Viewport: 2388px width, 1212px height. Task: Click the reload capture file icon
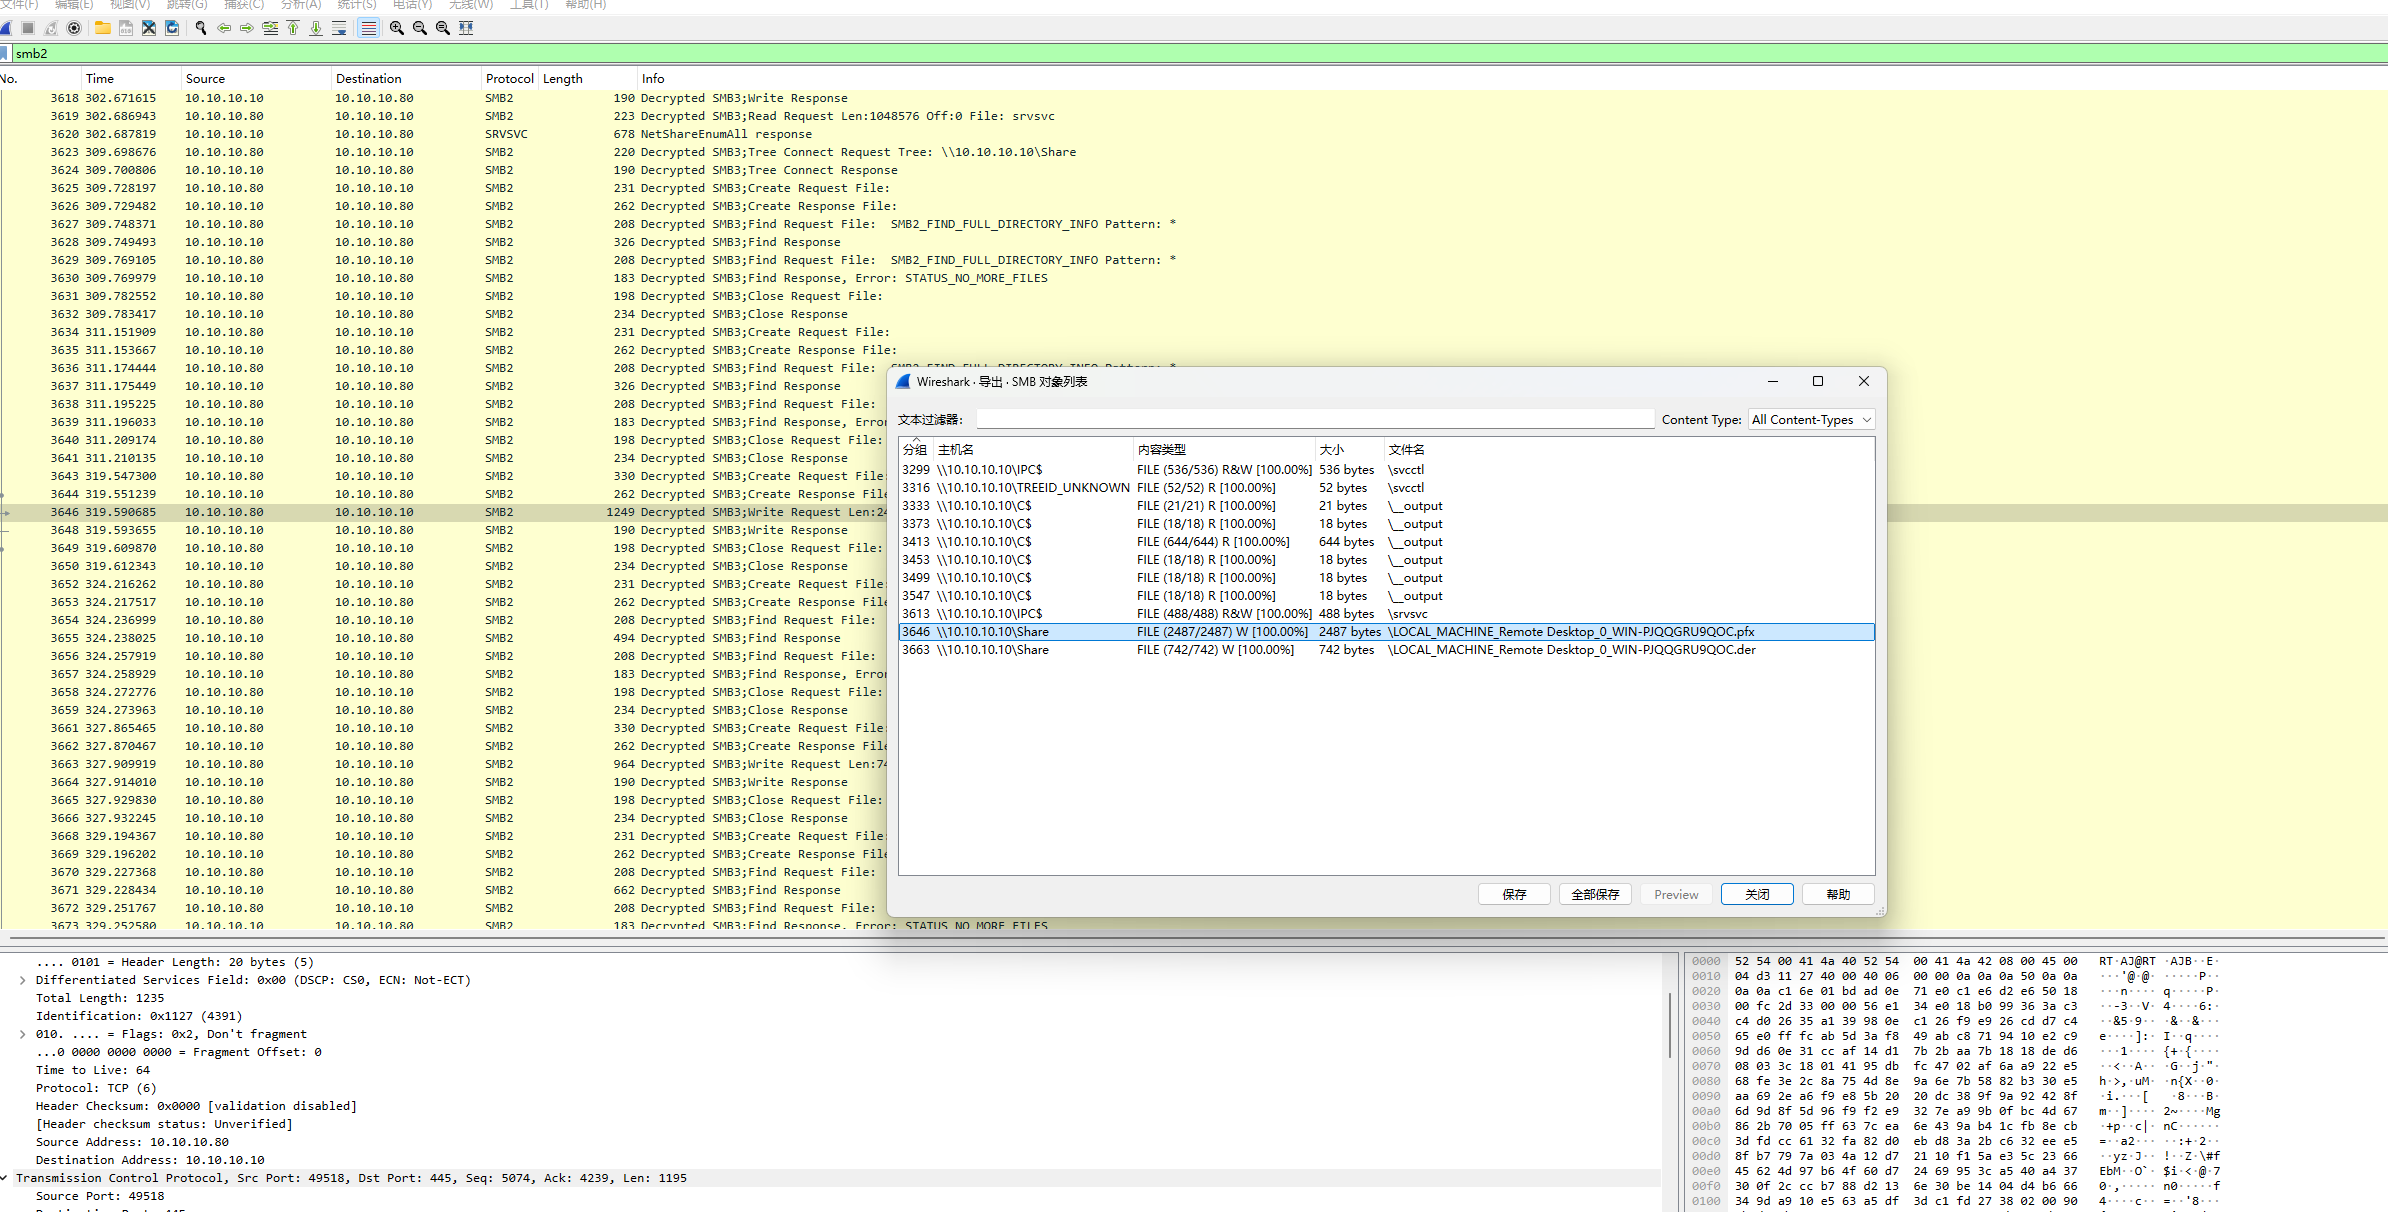[x=172, y=28]
